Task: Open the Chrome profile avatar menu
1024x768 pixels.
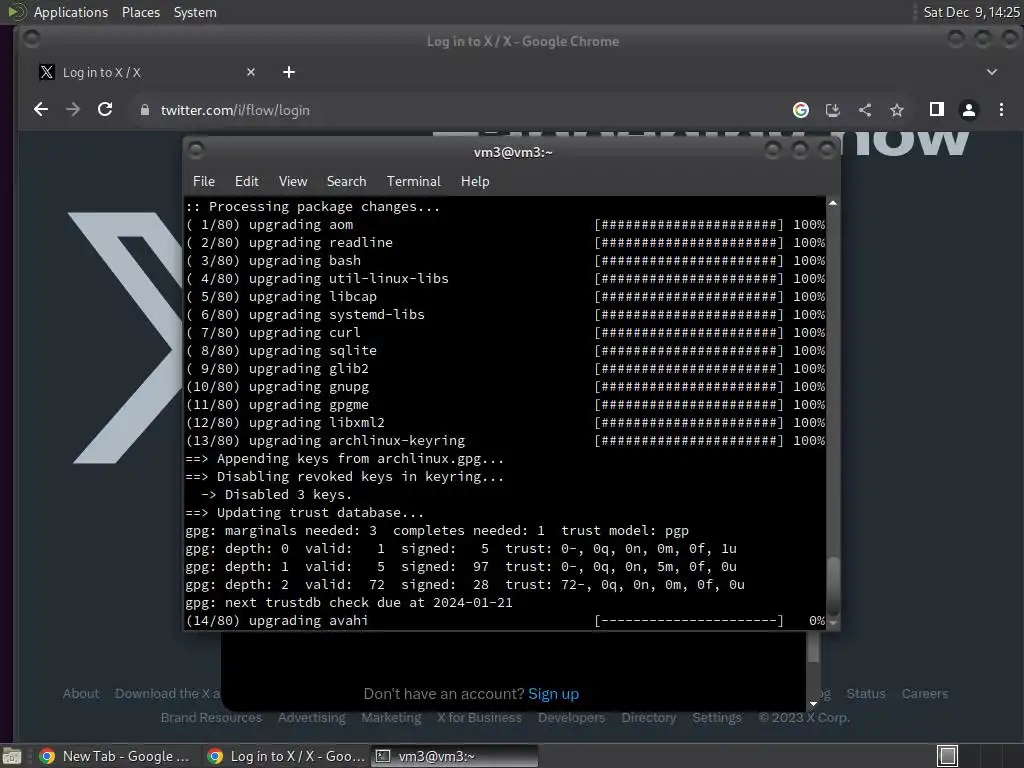Action: (968, 110)
